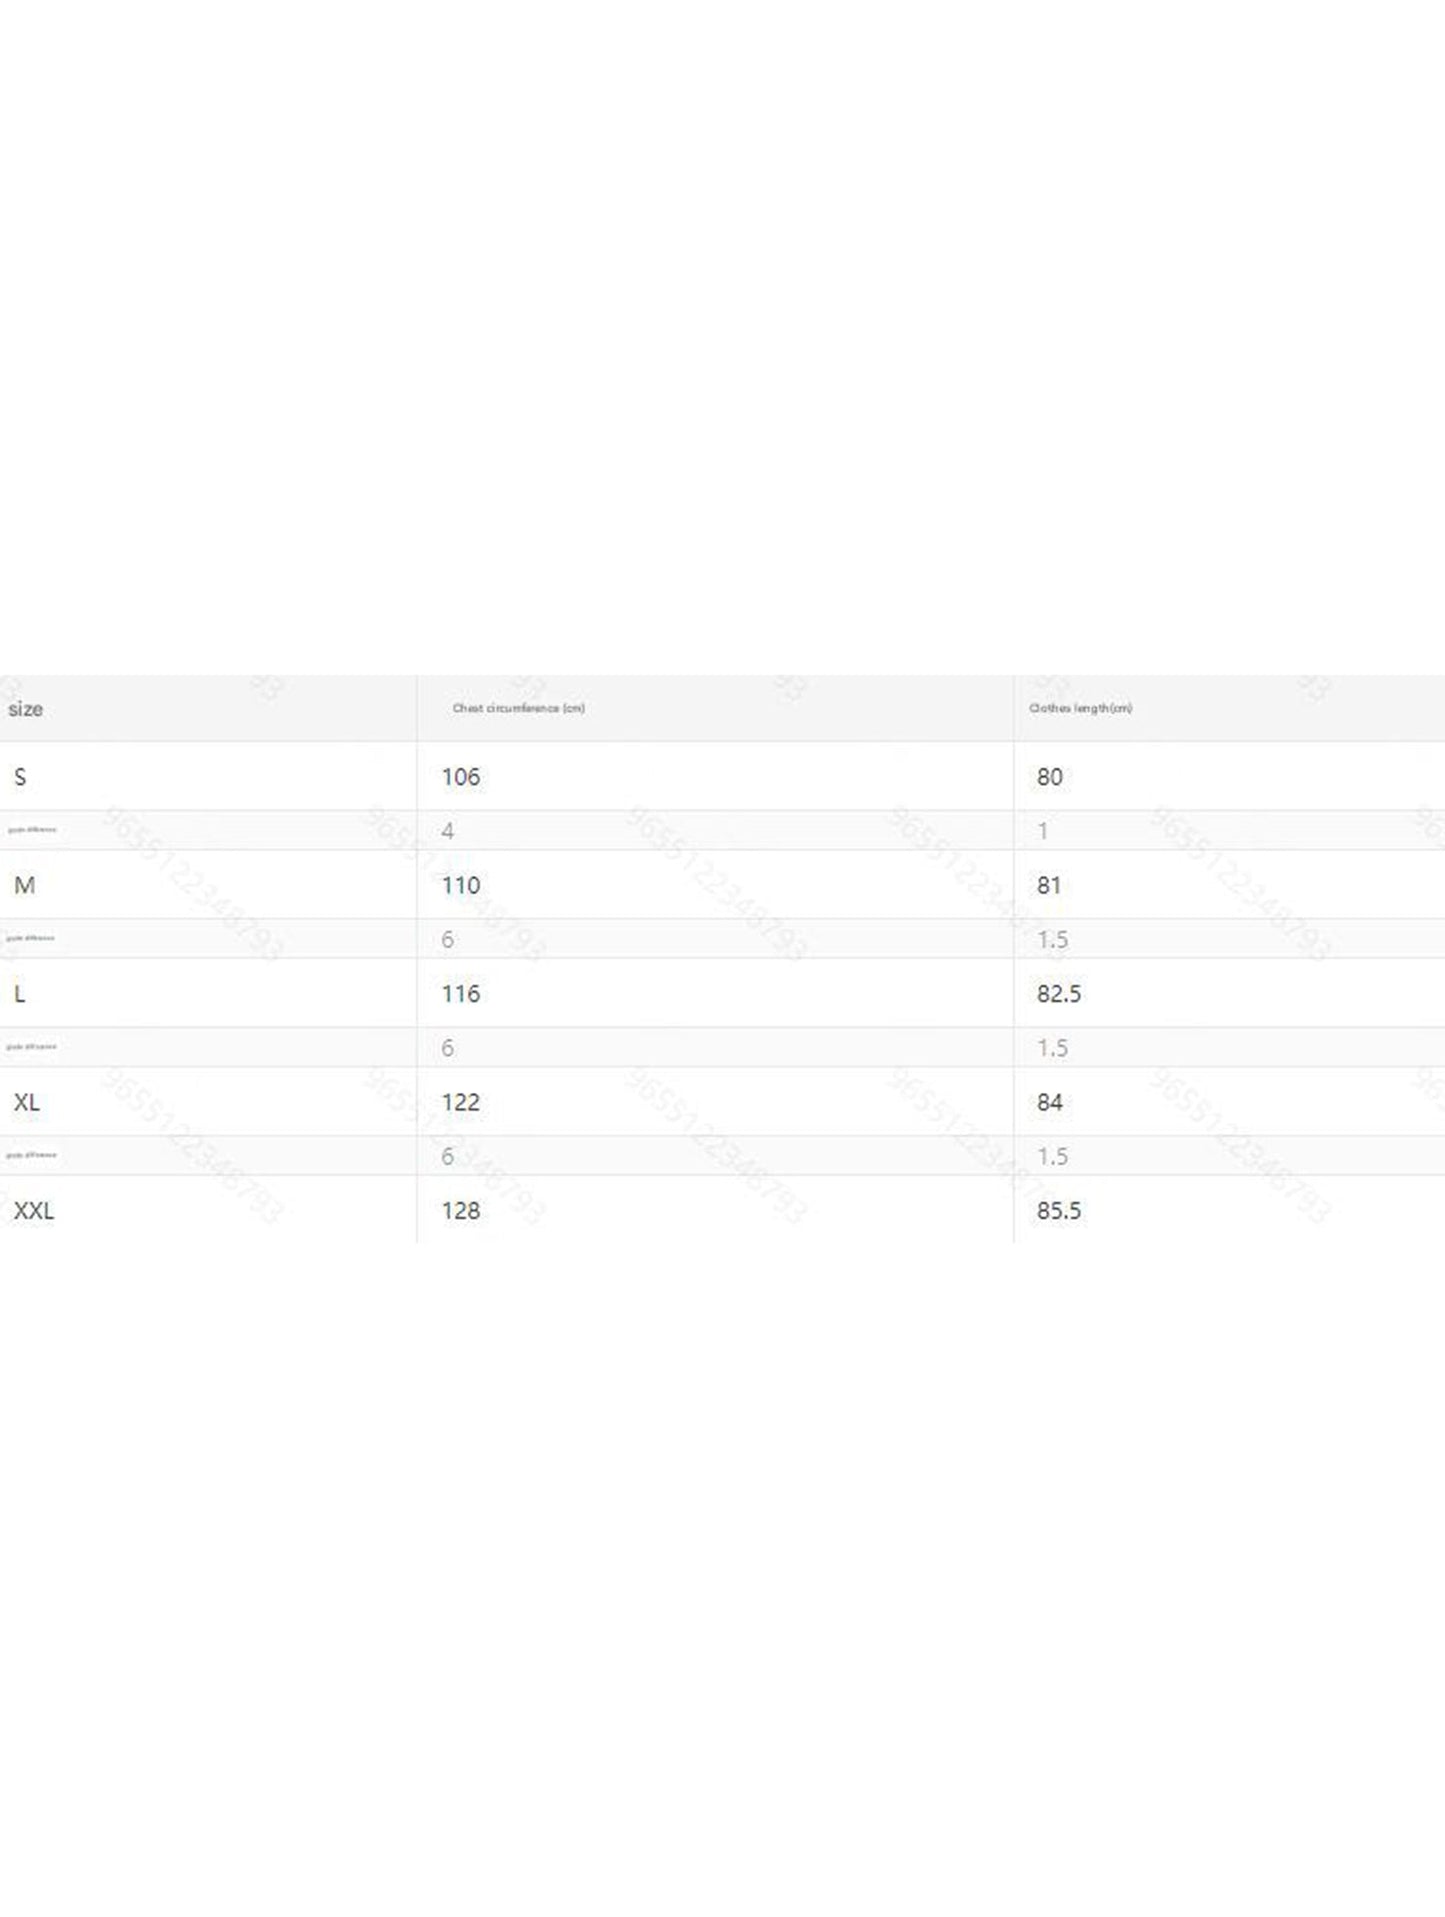Click the L size row label

[20, 994]
